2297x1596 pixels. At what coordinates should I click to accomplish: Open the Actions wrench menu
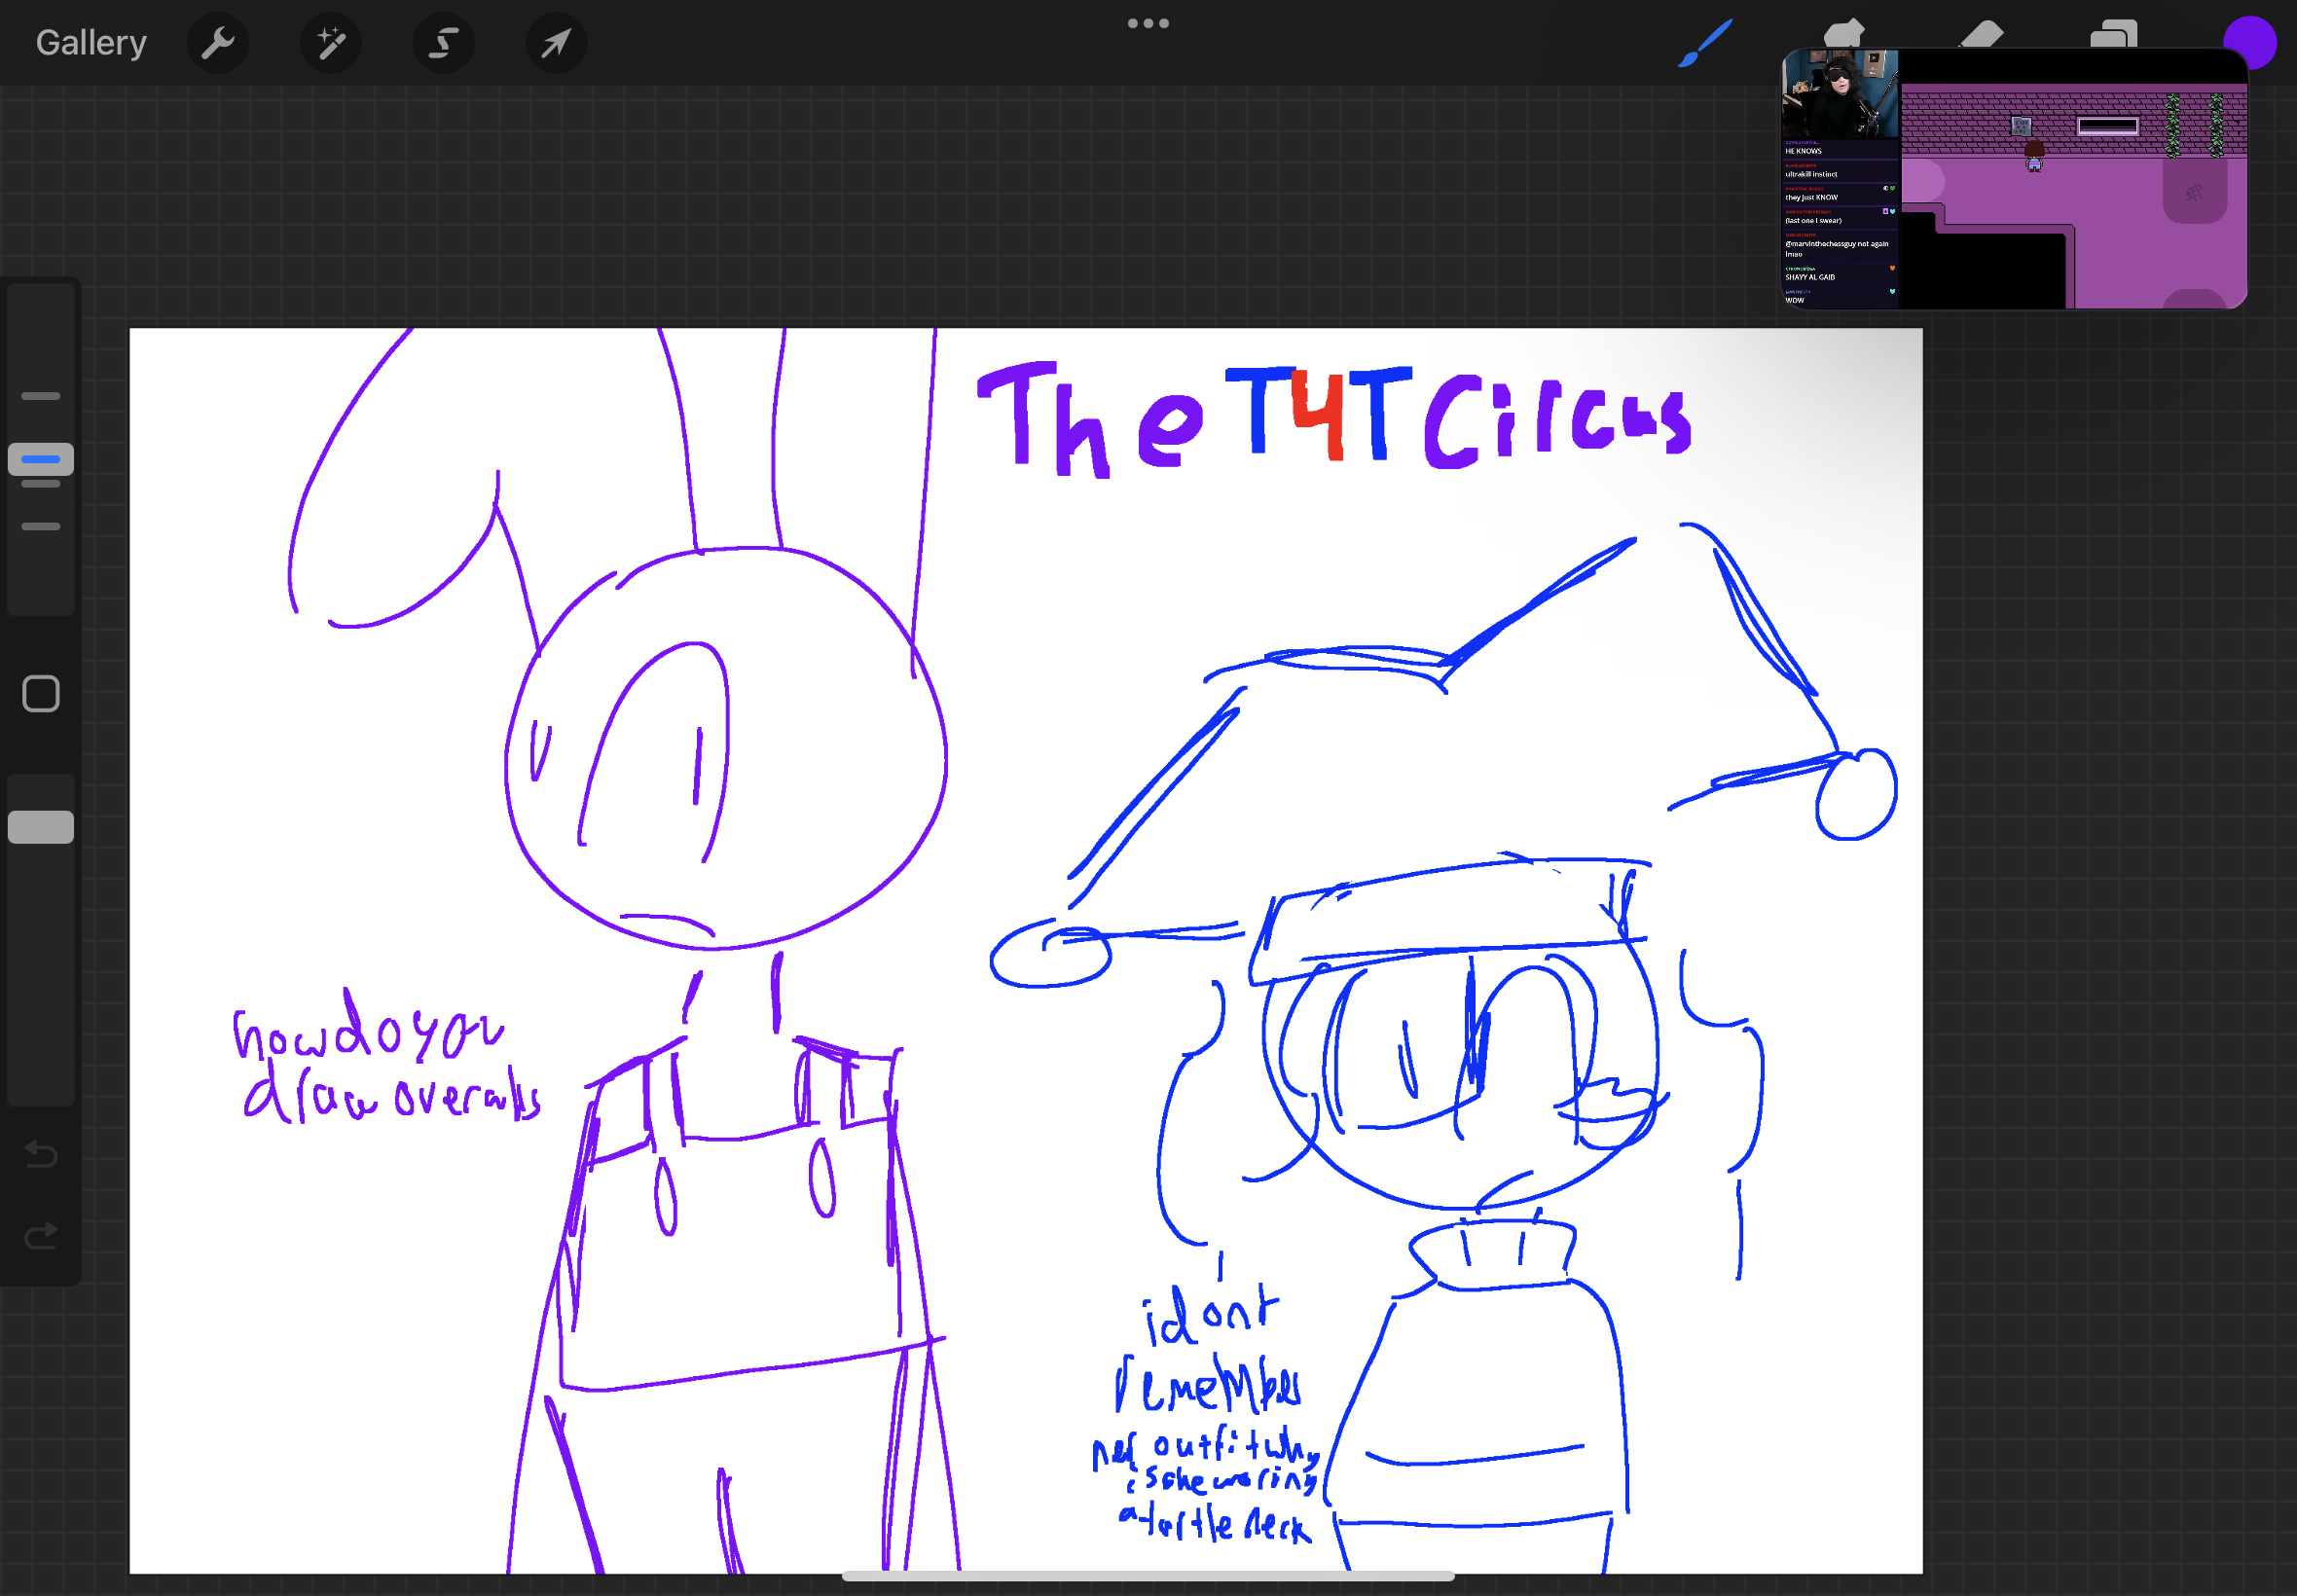217,43
